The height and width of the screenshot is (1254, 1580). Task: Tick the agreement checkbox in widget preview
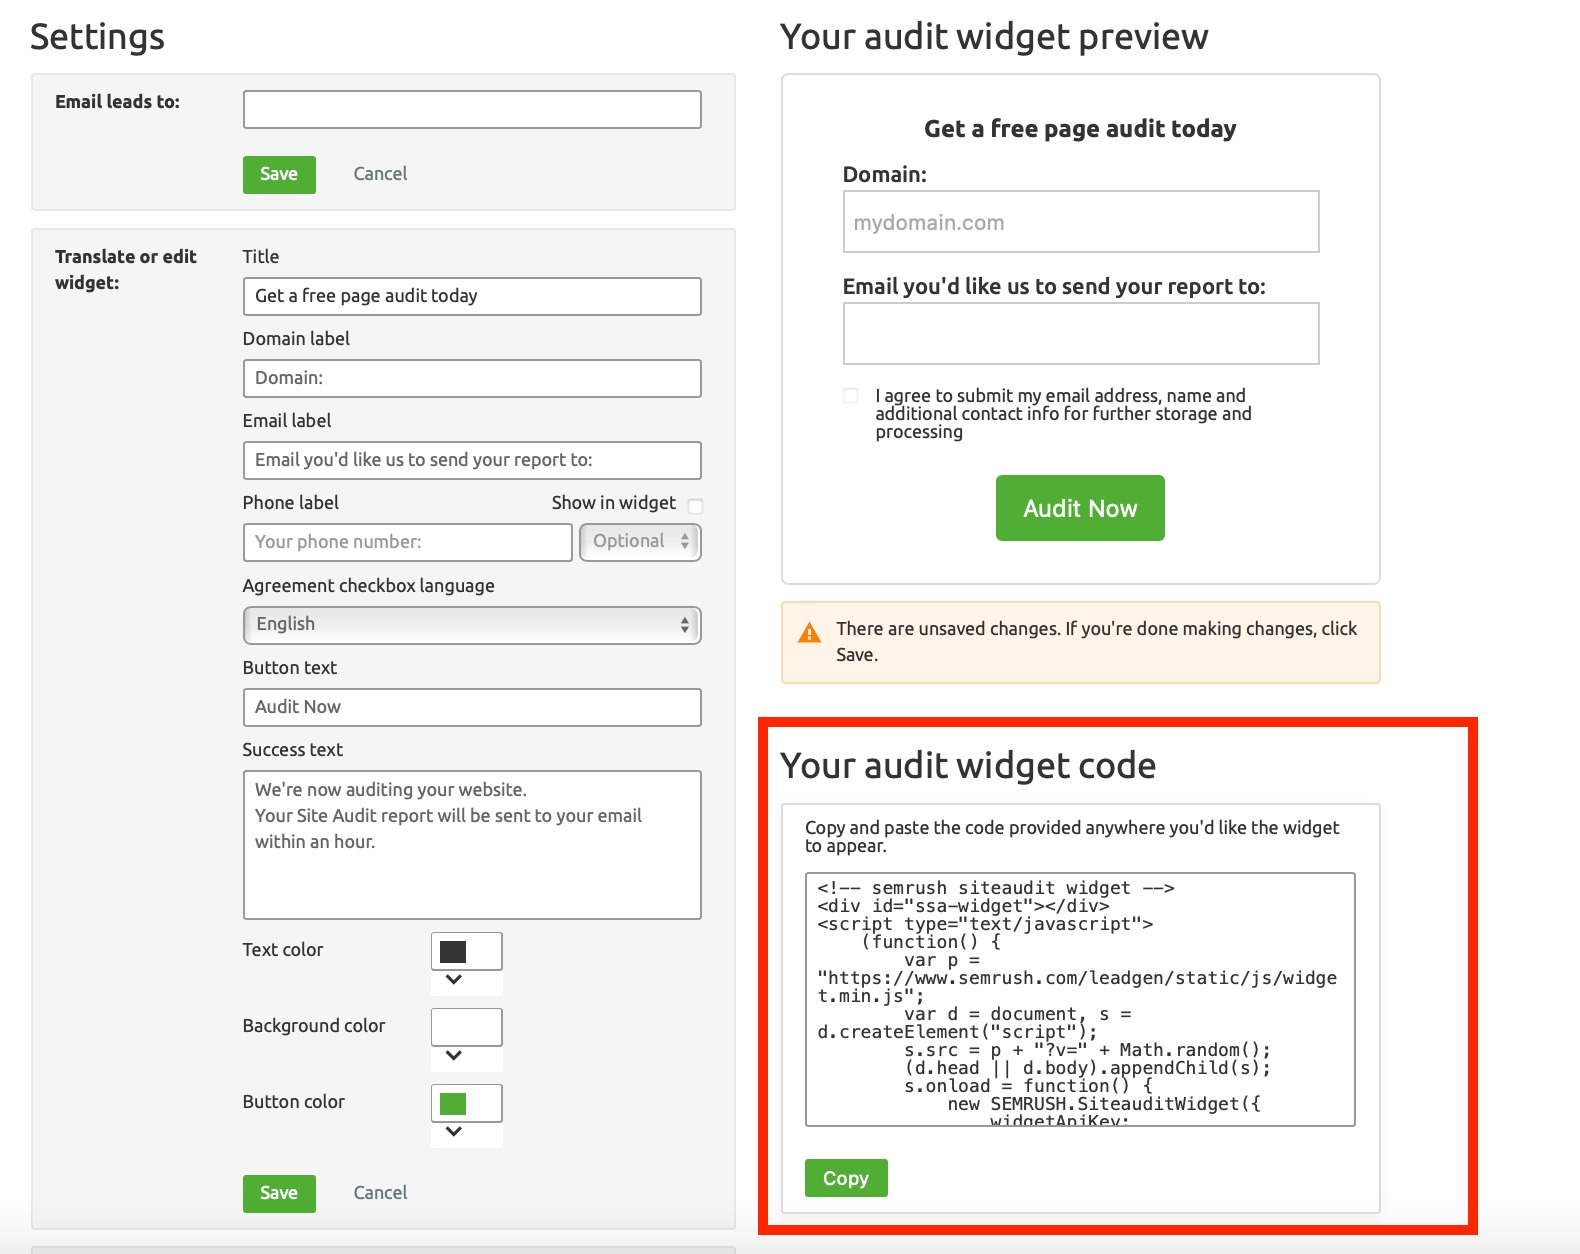[851, 395]
